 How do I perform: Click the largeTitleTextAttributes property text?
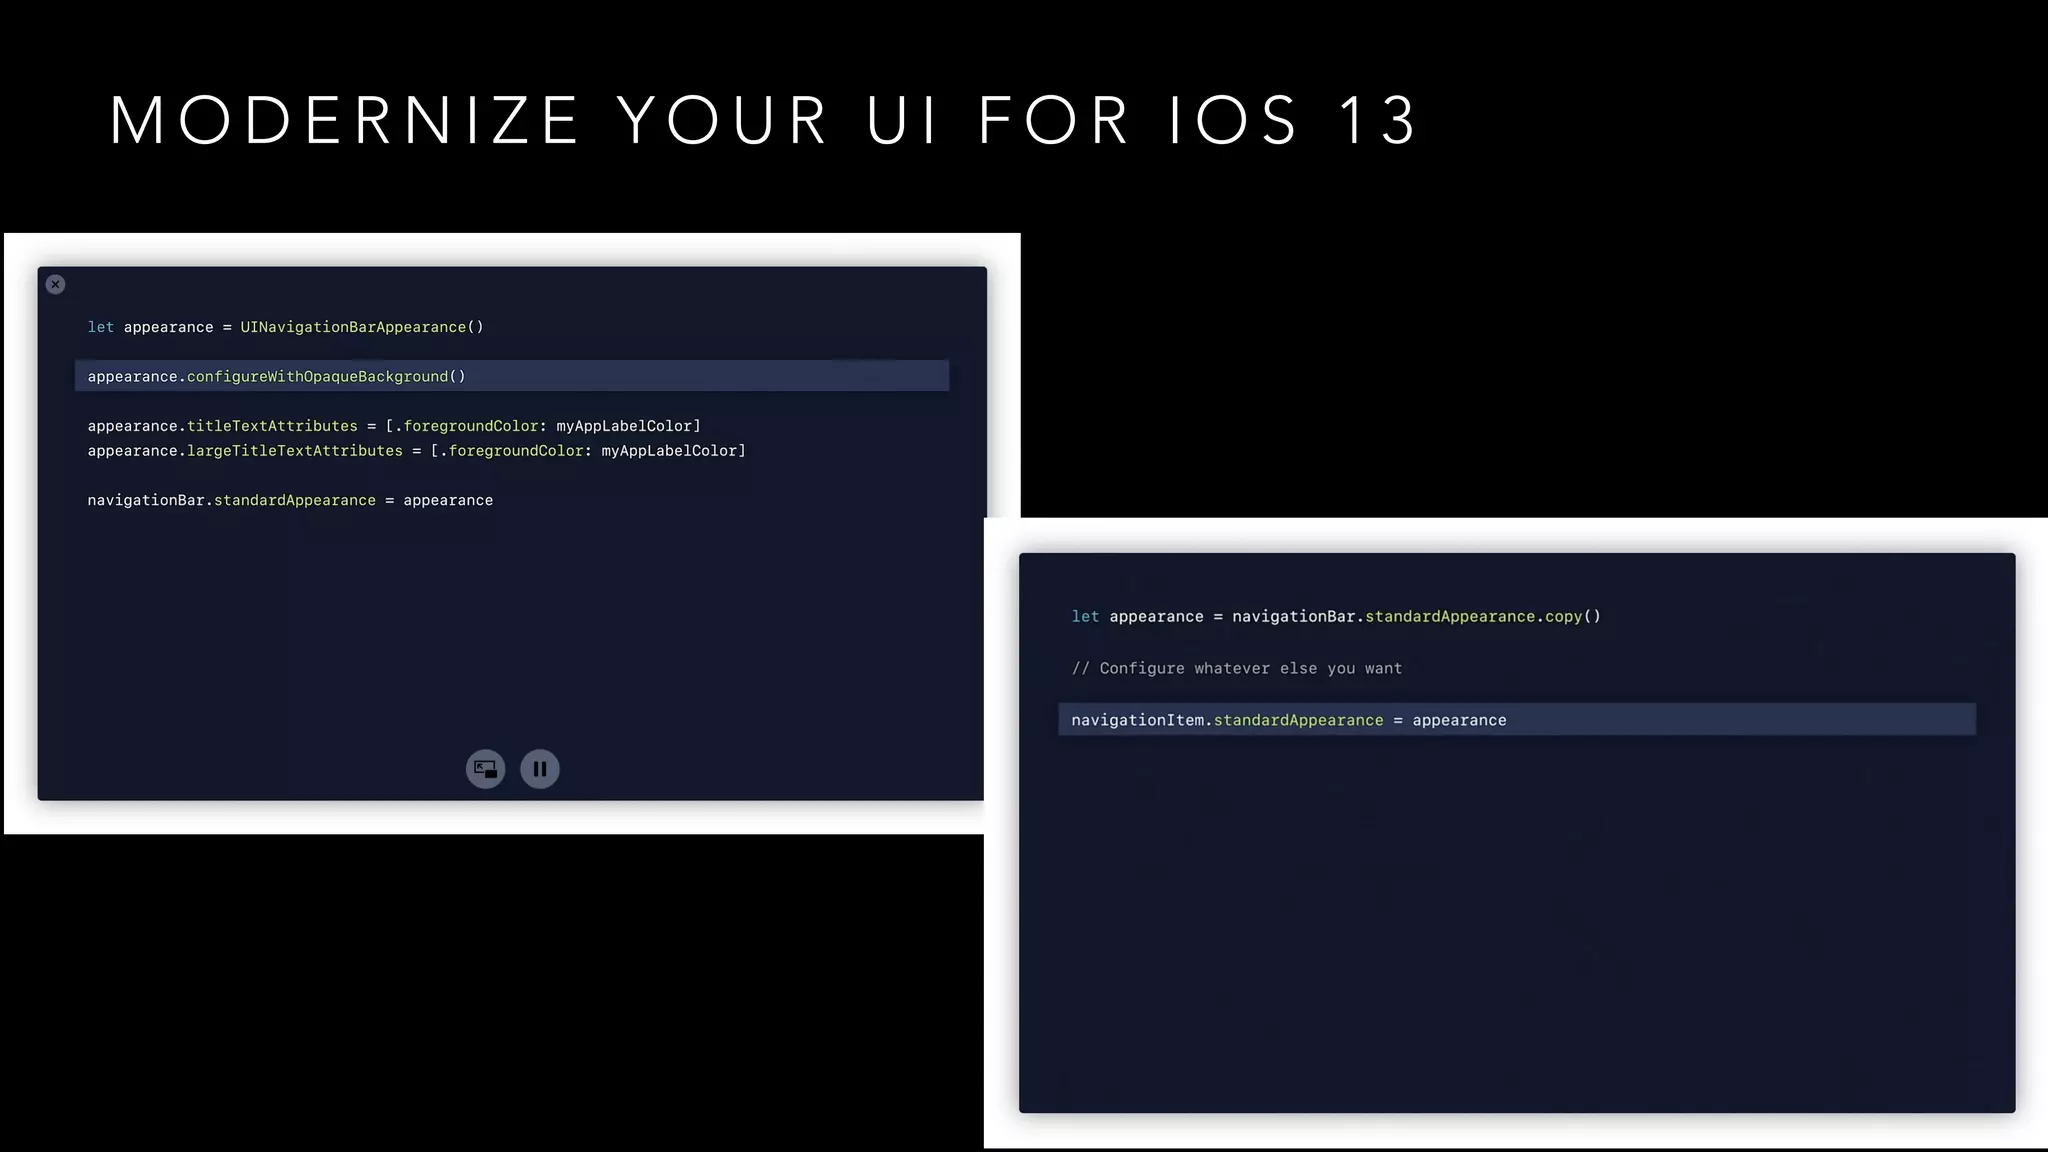294,451
